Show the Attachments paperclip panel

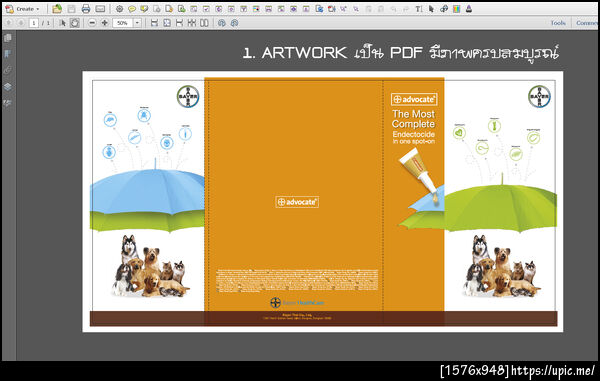[8, 70]
